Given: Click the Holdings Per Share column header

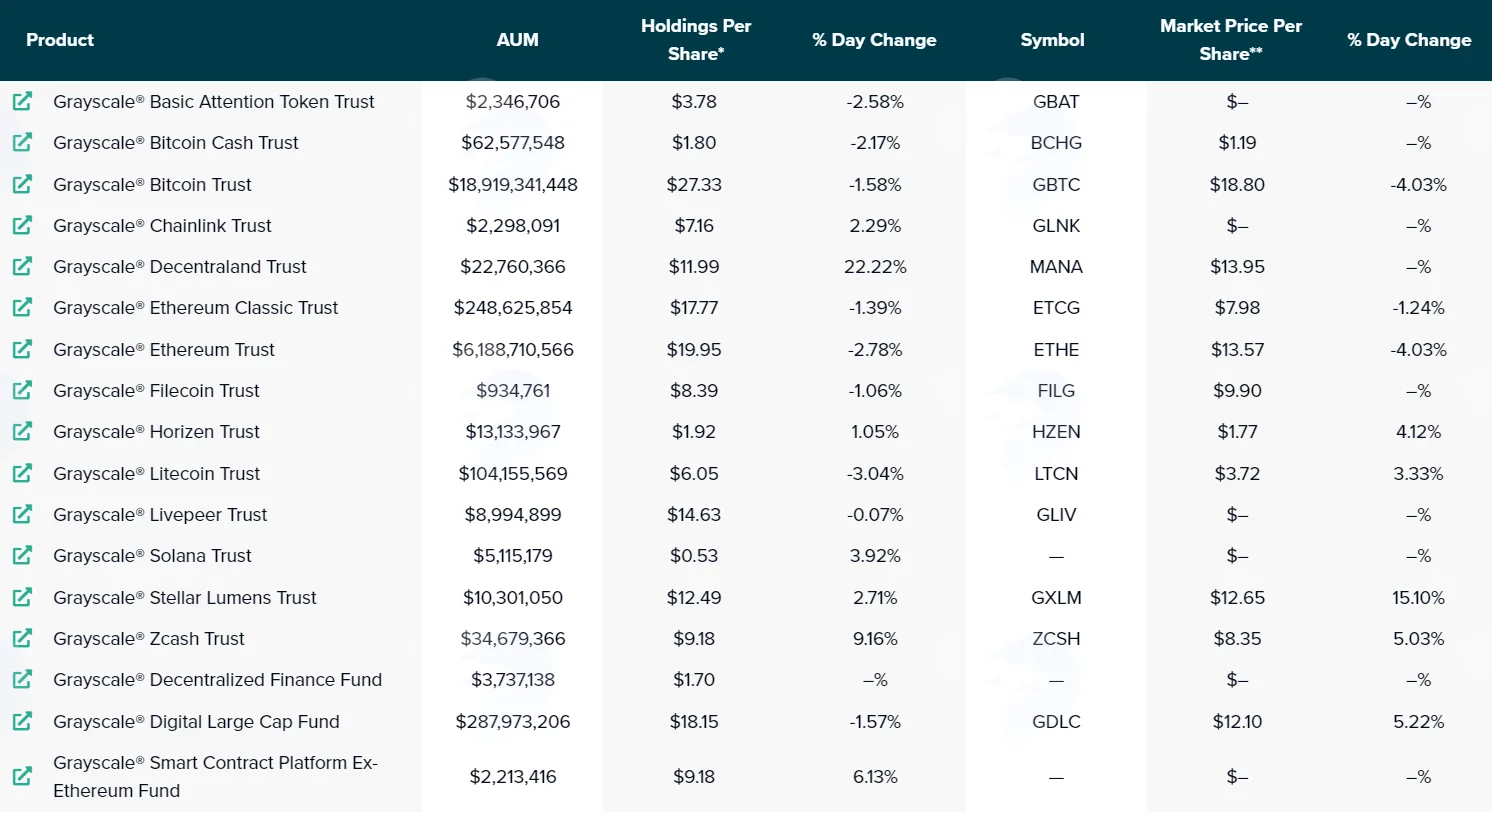Looking at the screenshot, I should point(696,40).
